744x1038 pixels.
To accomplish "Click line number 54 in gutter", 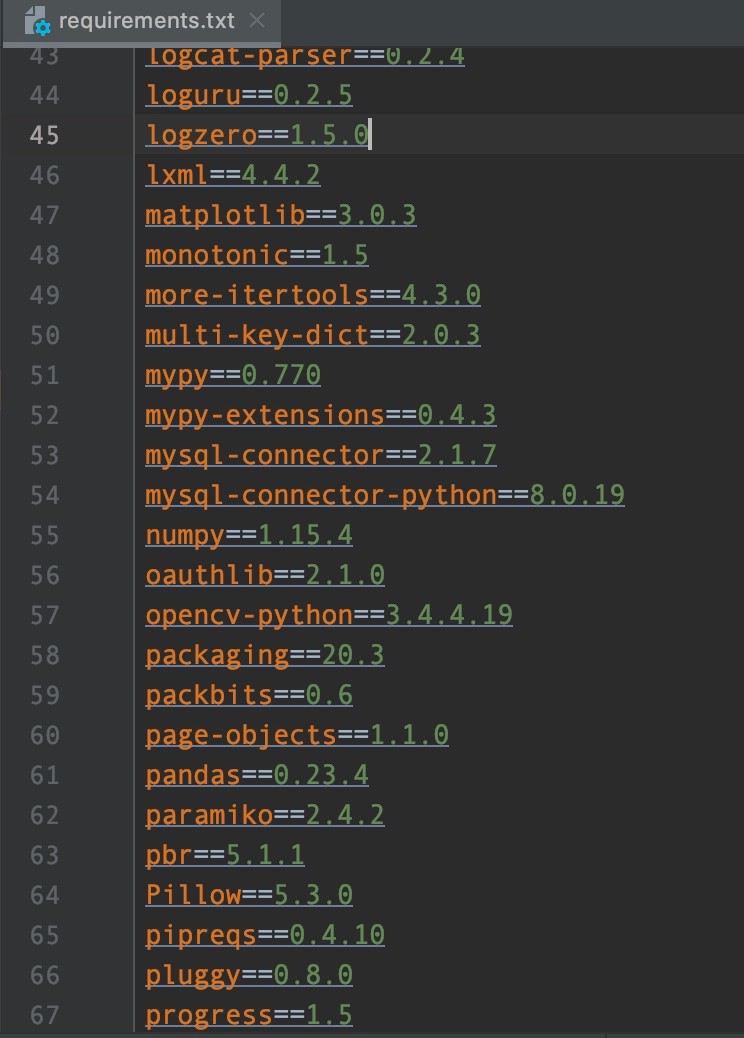I will pos(44,495).
